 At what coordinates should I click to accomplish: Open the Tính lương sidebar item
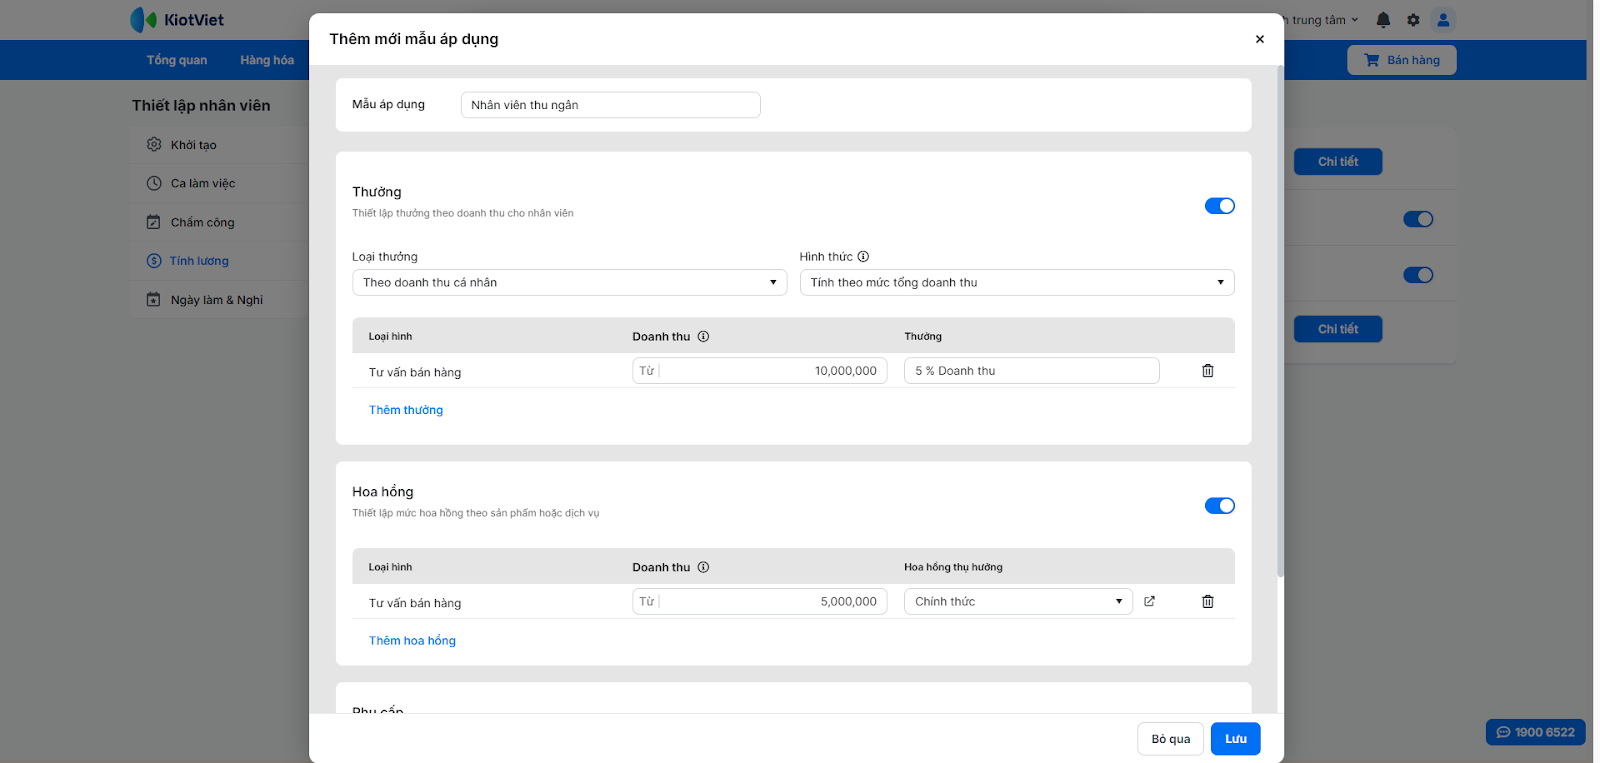pos(199,261)
